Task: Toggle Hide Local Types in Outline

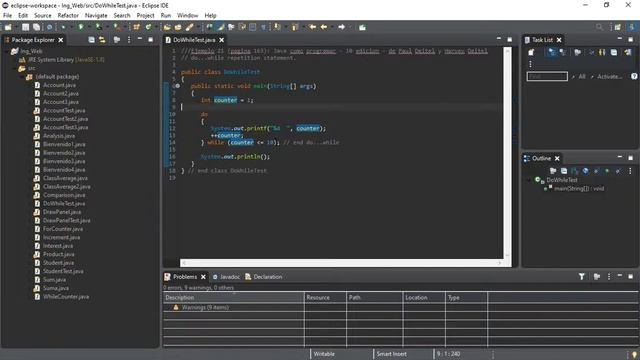Action: point(618,171)
